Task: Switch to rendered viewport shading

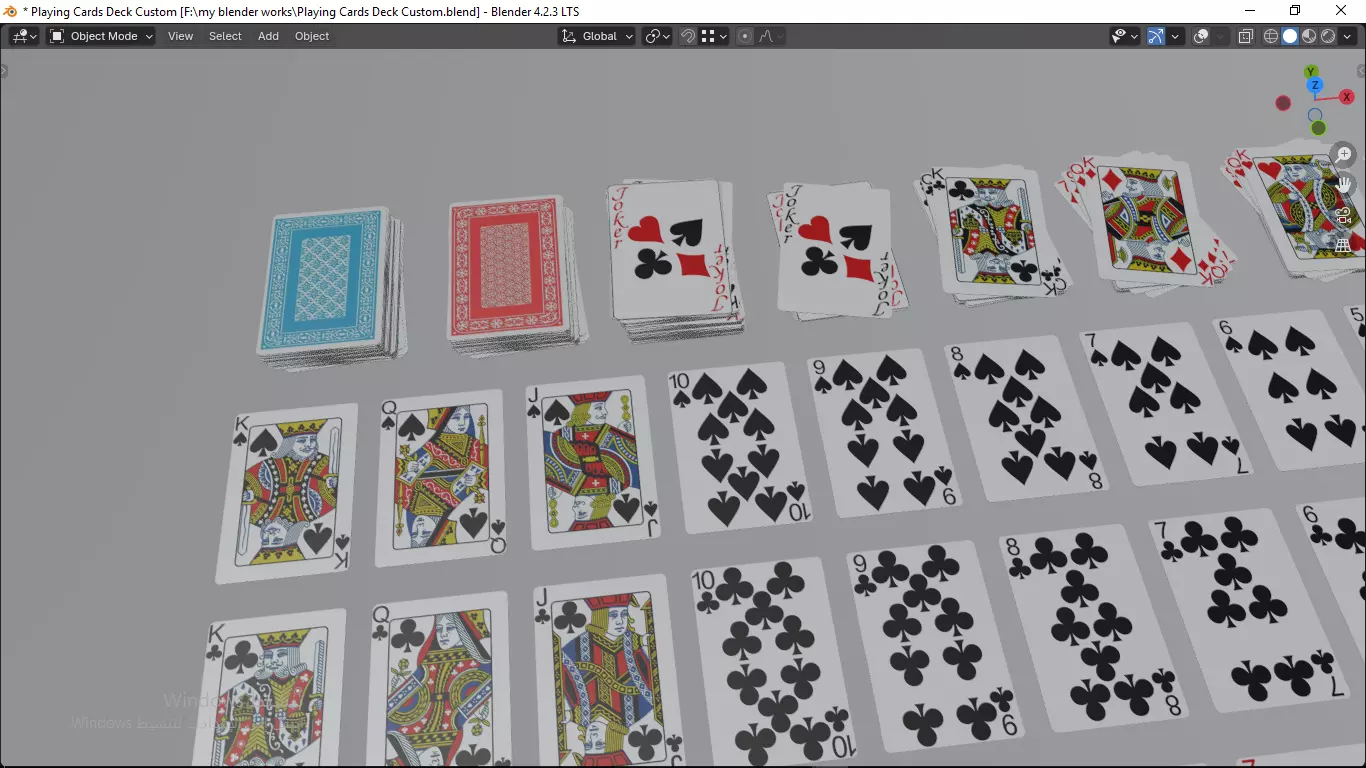Action: coord(1328,36)
